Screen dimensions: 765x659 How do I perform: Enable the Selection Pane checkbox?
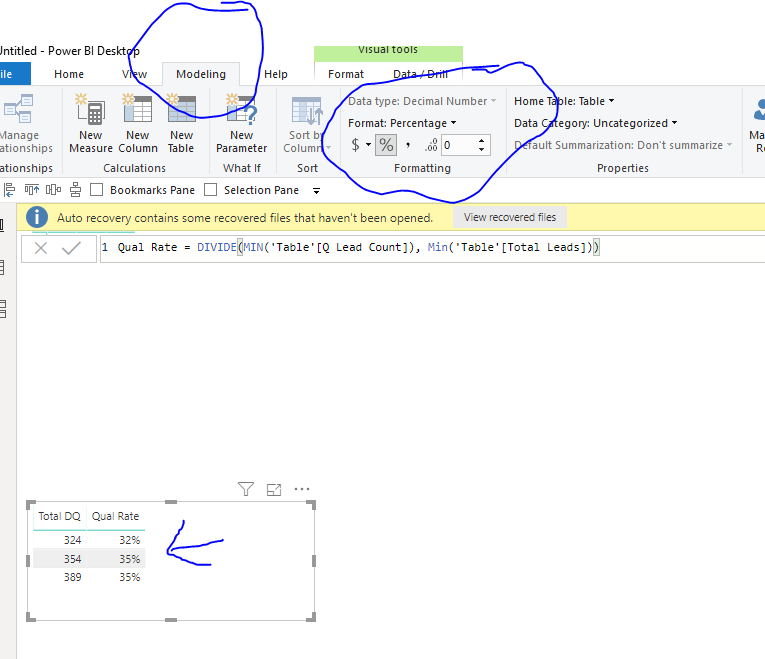click(x=210, y=190)
